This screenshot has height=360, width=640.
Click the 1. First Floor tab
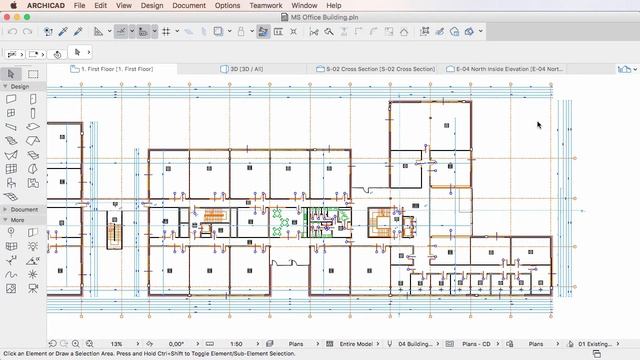(112, 69)
